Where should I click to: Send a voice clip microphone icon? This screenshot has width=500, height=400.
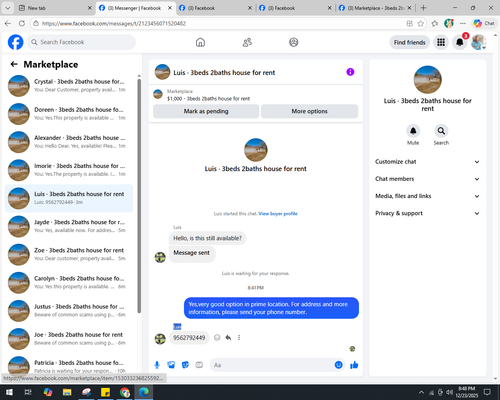(157, 365)
